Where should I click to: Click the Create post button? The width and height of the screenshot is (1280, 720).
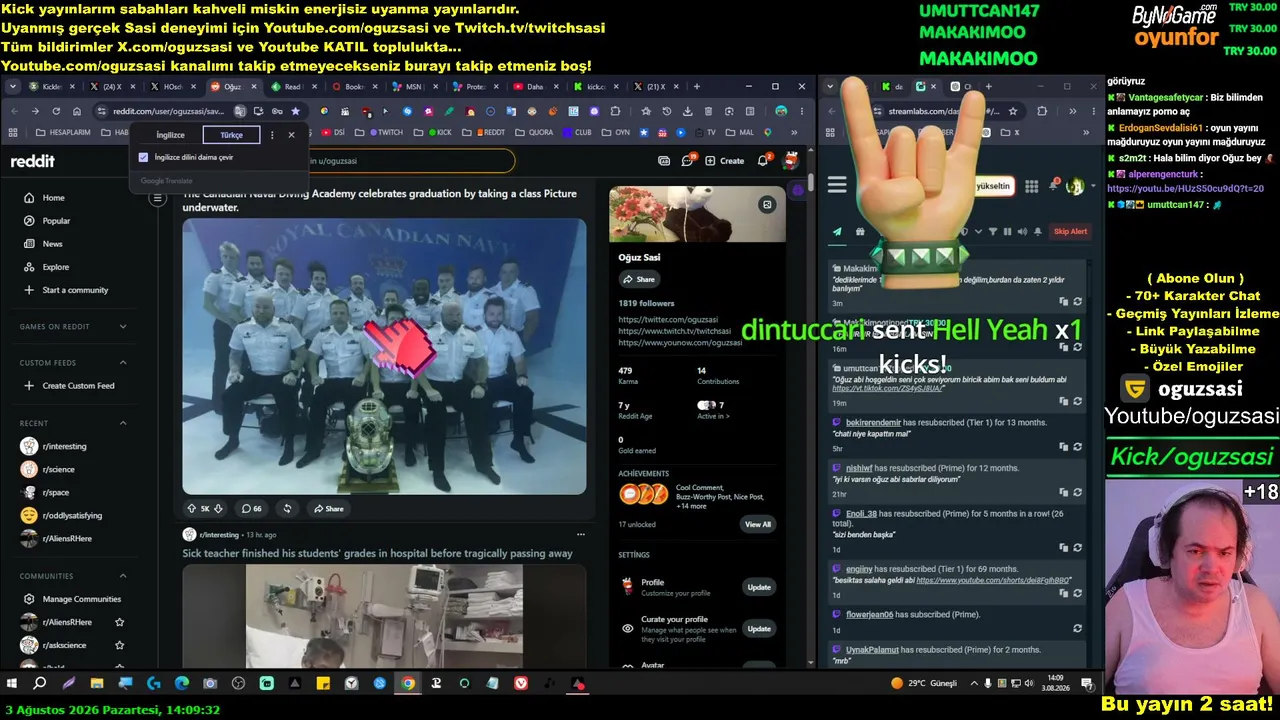pos(725,161)
